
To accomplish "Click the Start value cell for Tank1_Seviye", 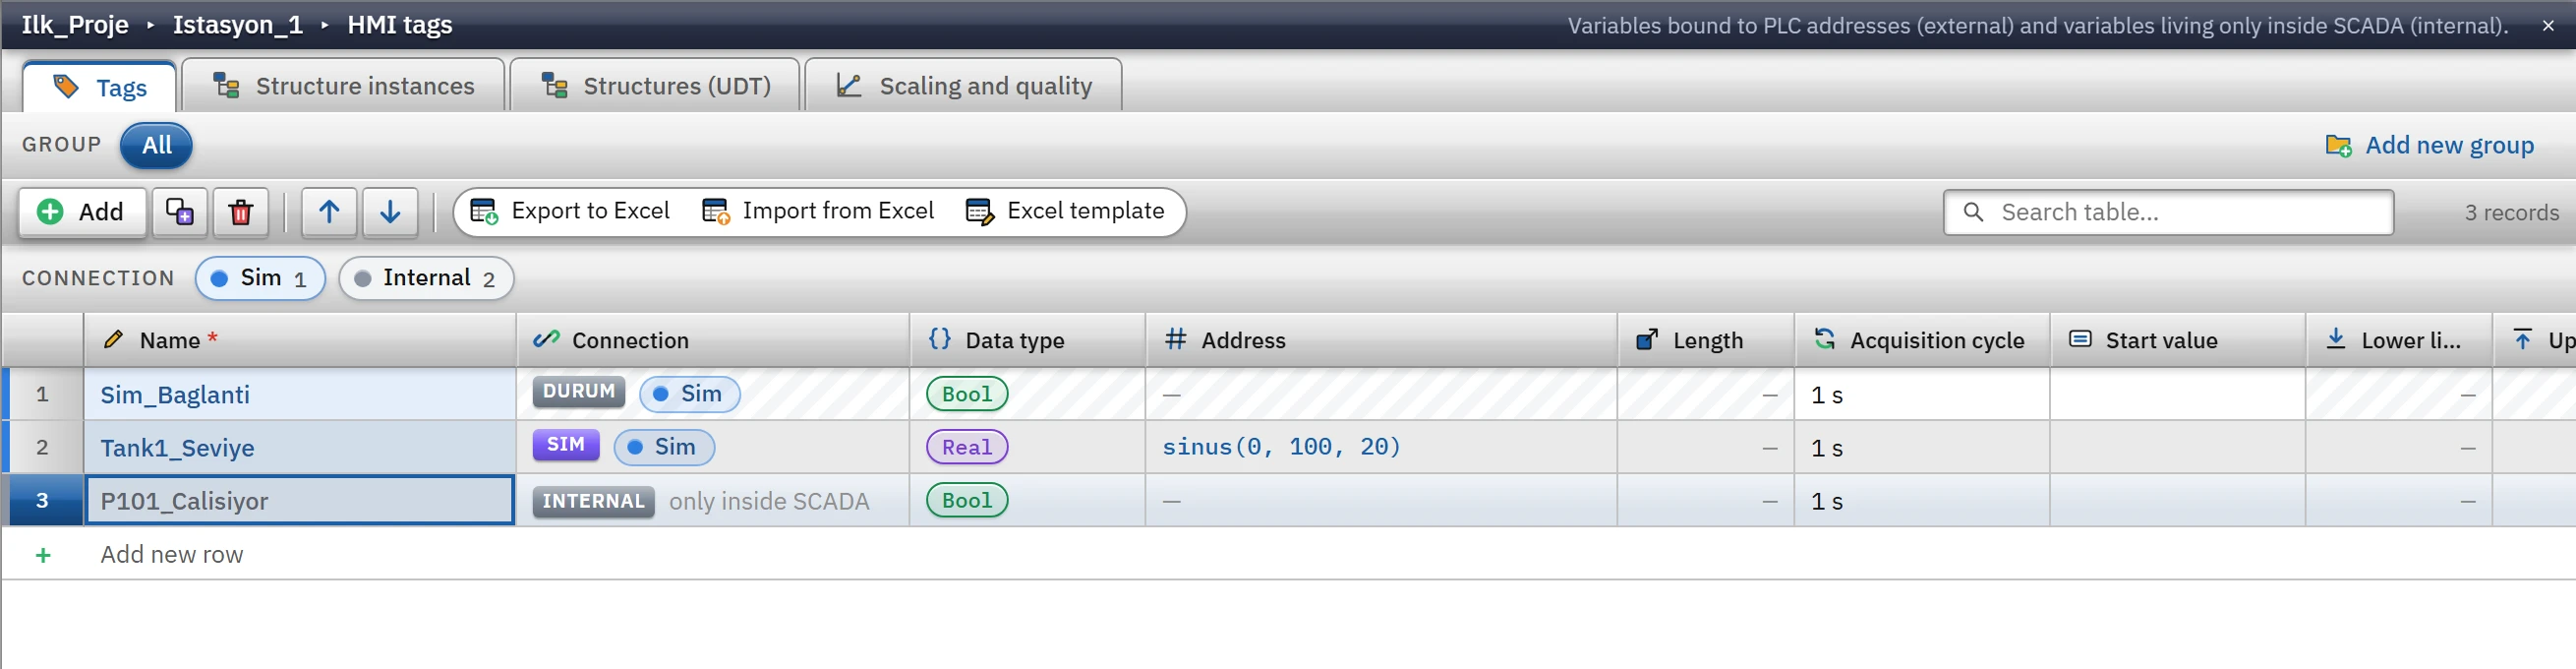I will (2178, 447).
